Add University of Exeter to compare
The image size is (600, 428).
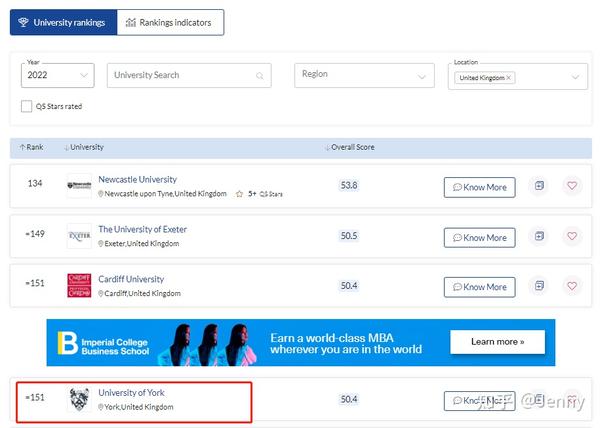(x=539, y=236)
